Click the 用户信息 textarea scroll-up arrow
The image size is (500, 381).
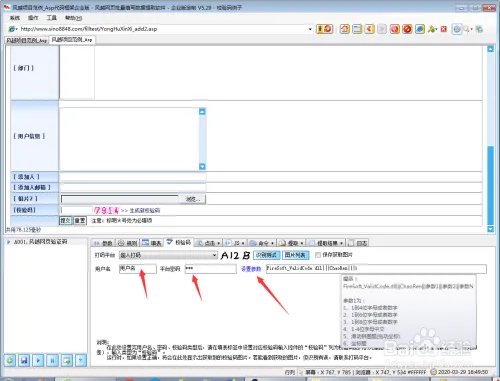click(202, 111)
